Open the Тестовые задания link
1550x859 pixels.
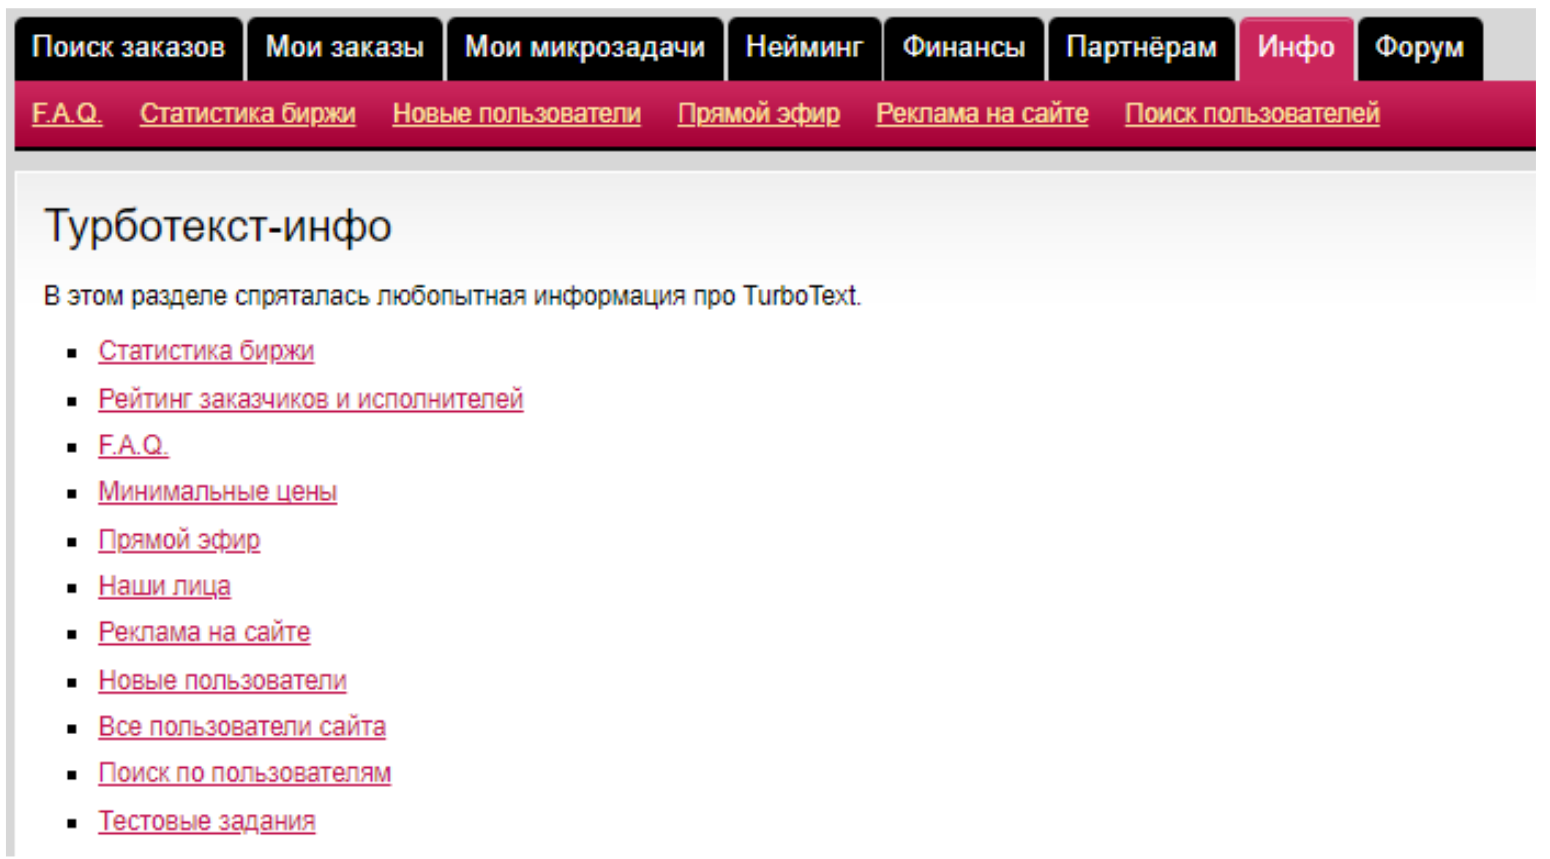point(206,821)
